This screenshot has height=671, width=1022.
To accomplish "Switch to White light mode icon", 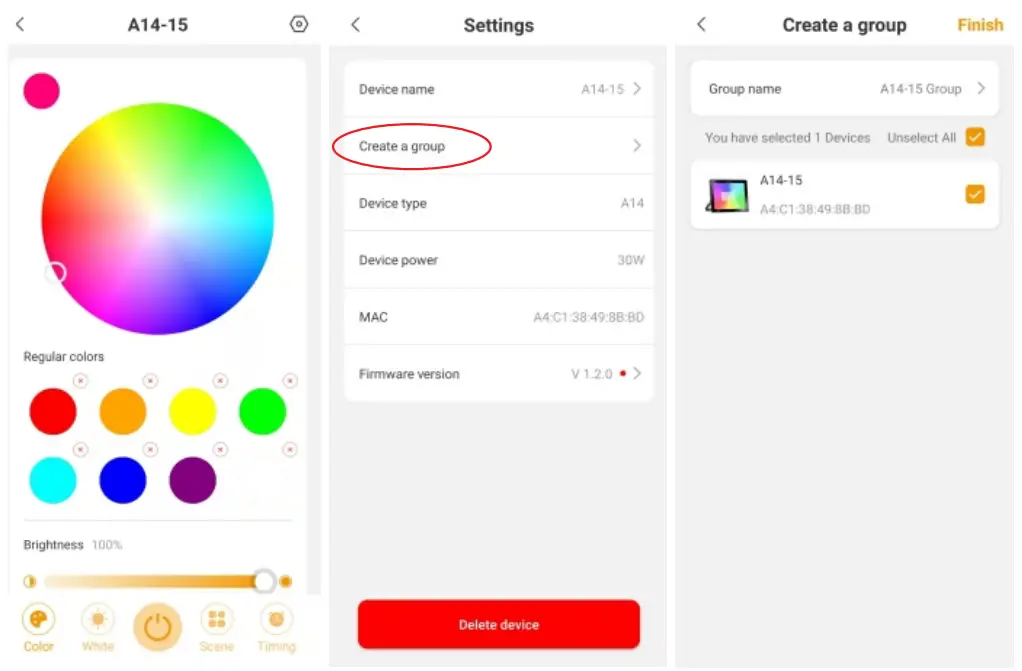I will [x=98, y=619].
